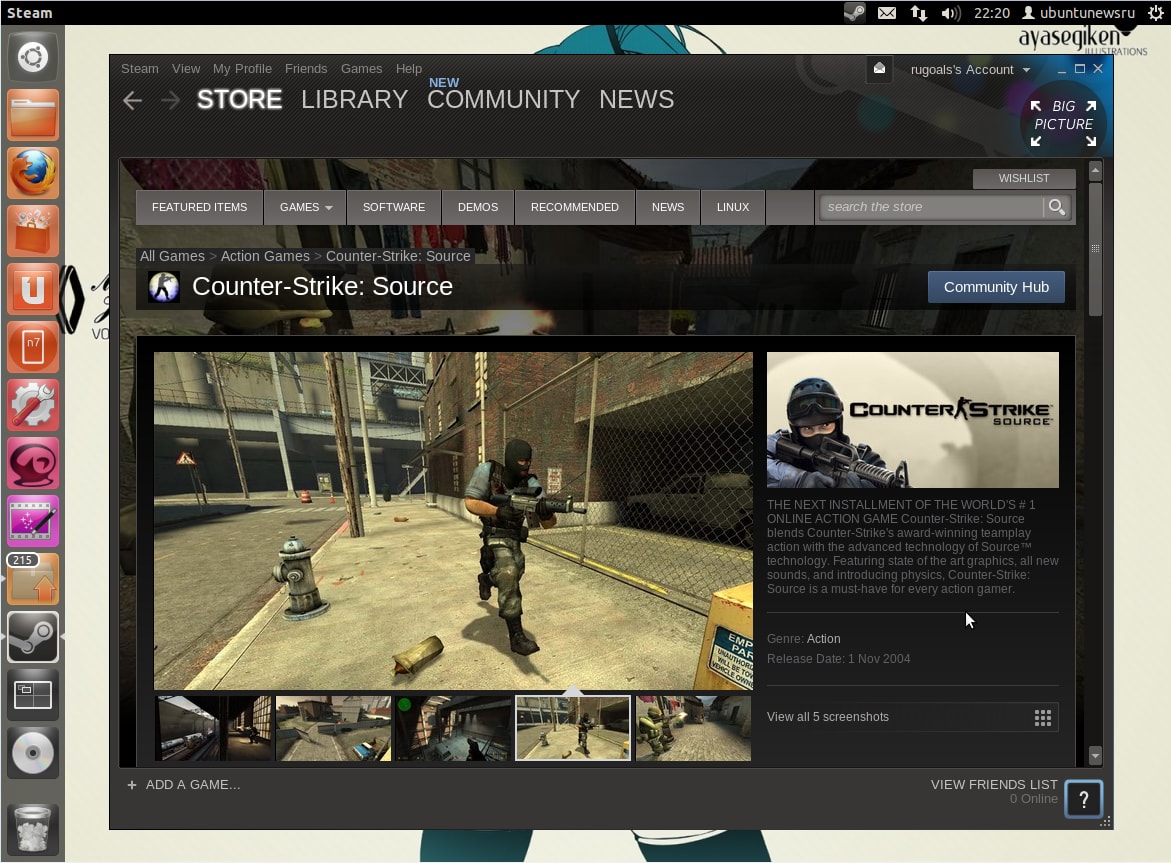Viewport: 1171px width, 863px height.
Task: Open the Help menu
Action: coord(409,69)
